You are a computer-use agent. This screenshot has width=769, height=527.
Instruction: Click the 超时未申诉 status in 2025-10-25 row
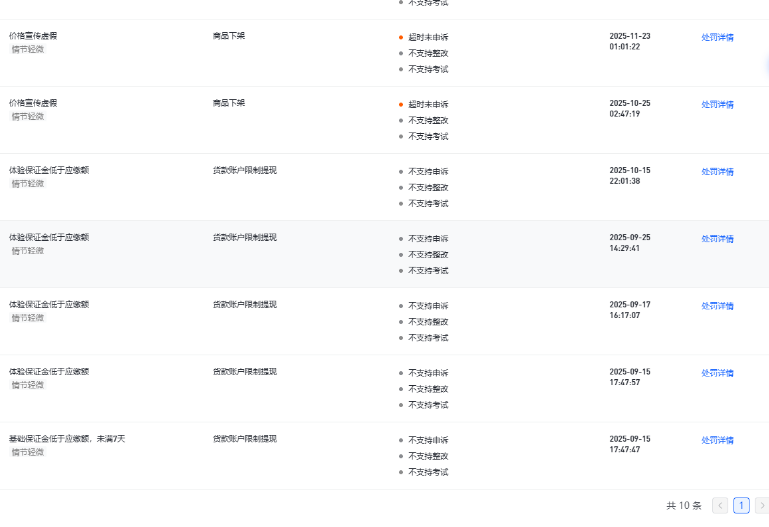point(428,104)
